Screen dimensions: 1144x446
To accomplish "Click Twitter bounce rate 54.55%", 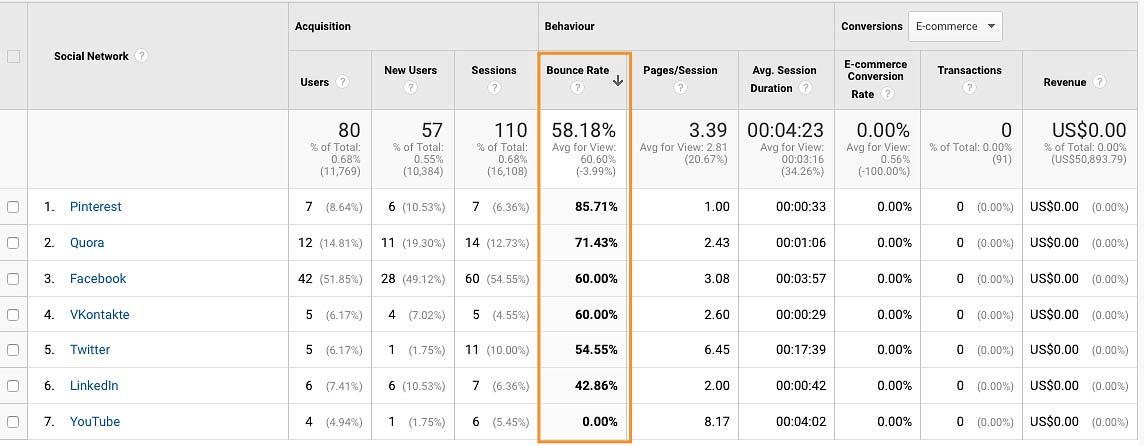I will [596, 350].
